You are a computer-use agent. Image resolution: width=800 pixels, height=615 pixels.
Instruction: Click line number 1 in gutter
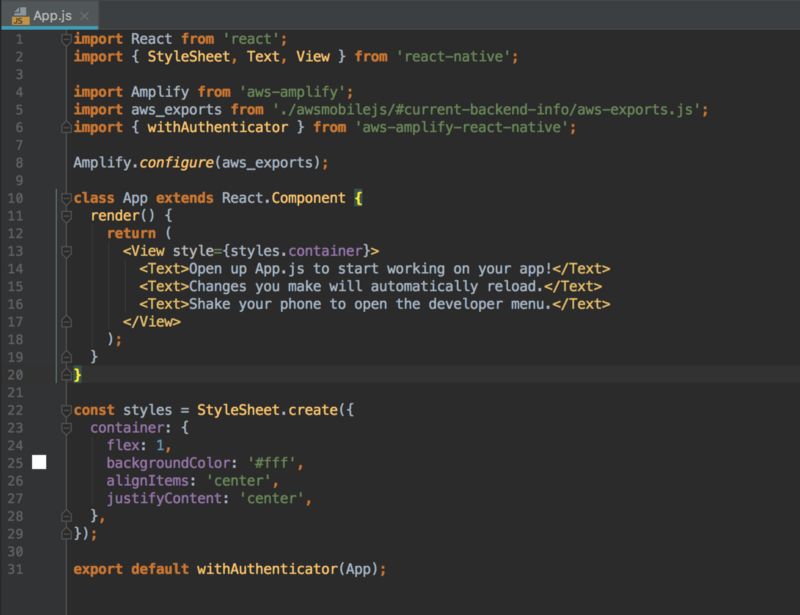pyautogui.click(x=19, y=39)
